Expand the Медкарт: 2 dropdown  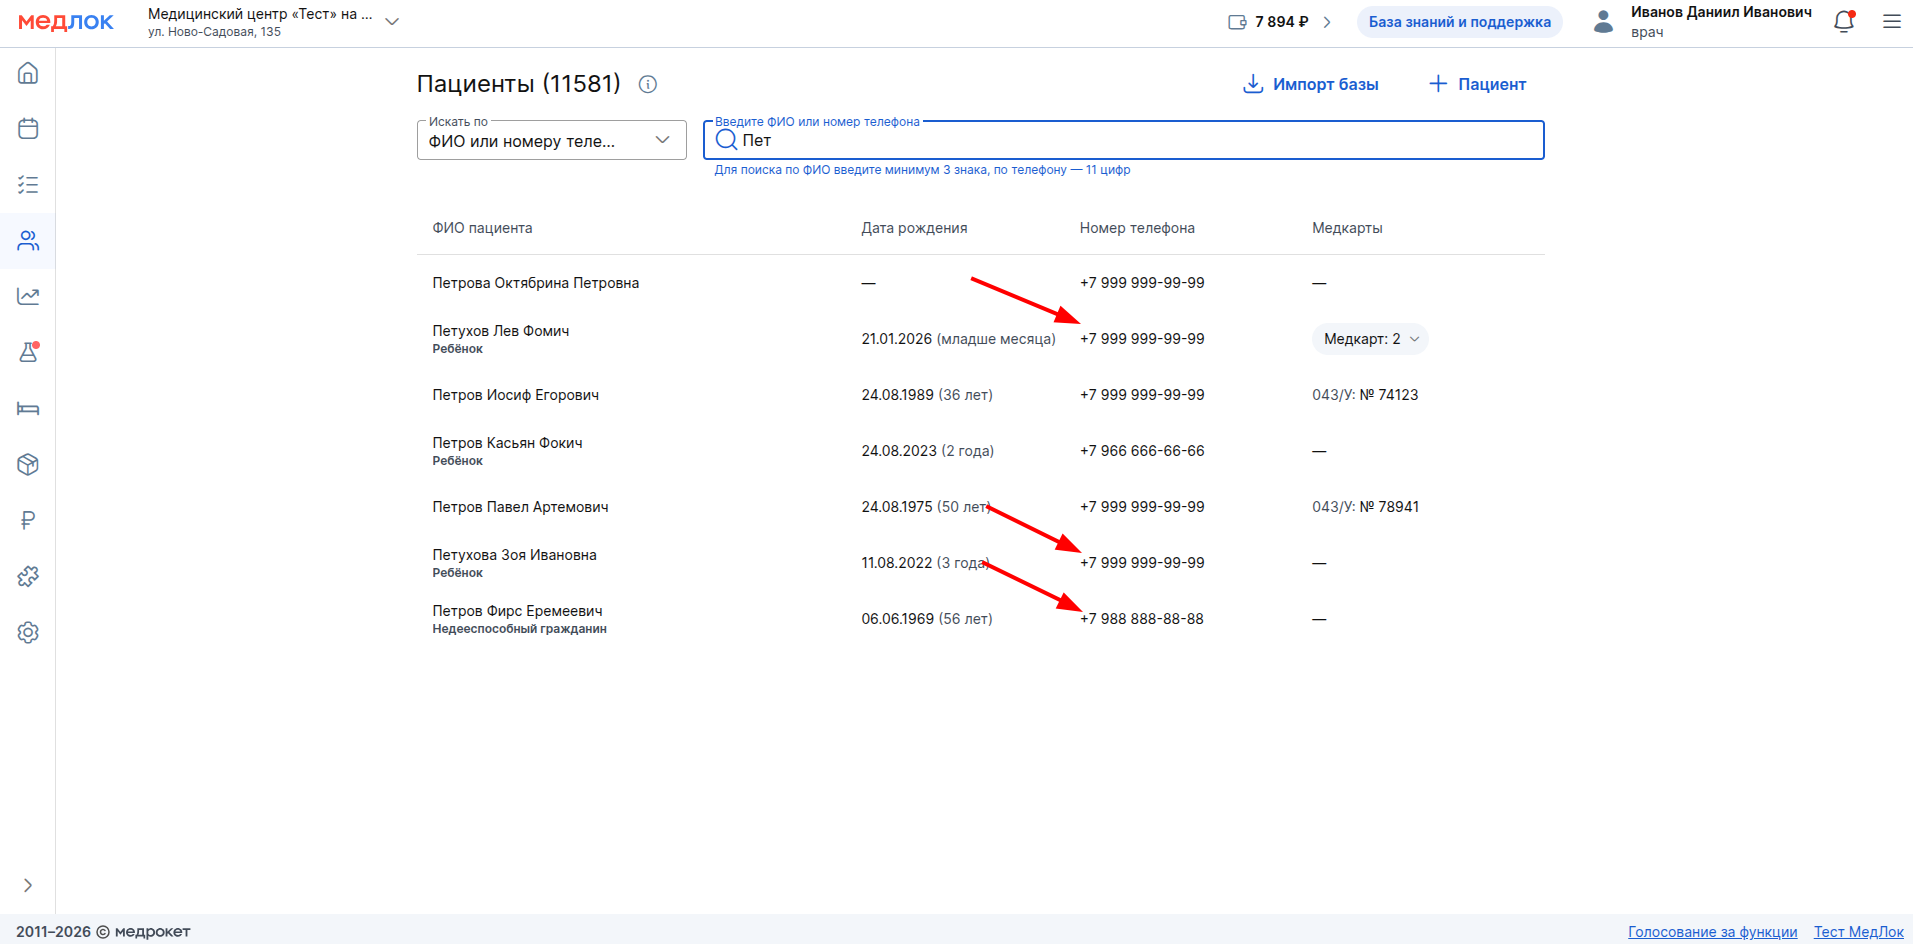(x=1369, y=339)
